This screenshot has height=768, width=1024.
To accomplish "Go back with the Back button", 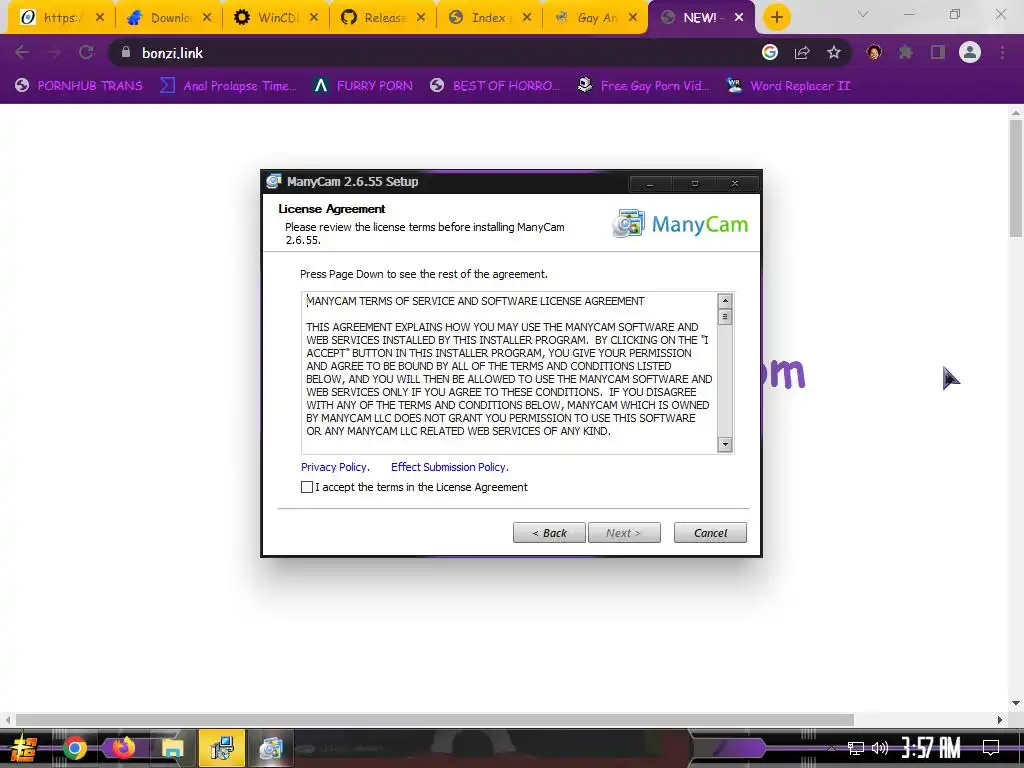I will tap(549, 533).
